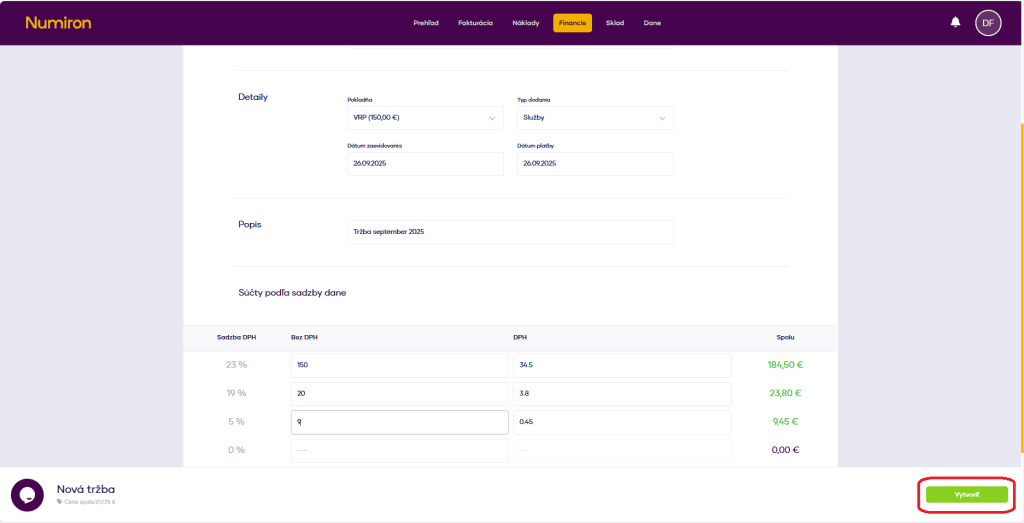This screenshot has width=1024, height=523.
Task: Open the DF user avatar menu
Action: [x=988, y=22]
